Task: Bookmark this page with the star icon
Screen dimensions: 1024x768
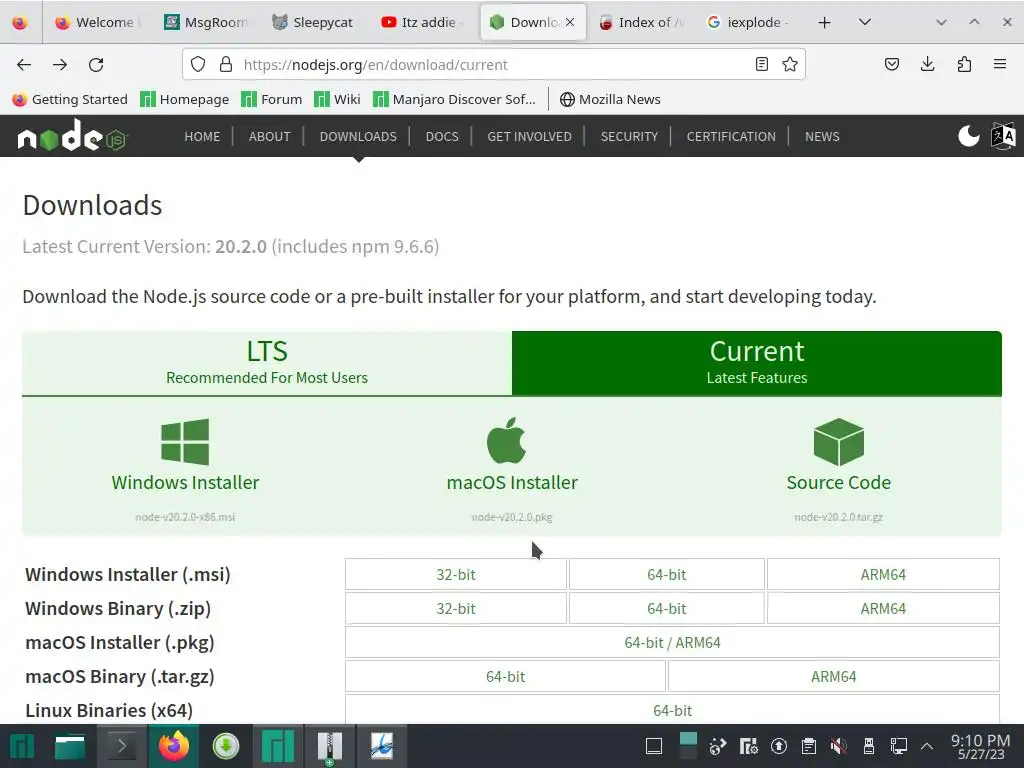Action: tap(790, 65)
